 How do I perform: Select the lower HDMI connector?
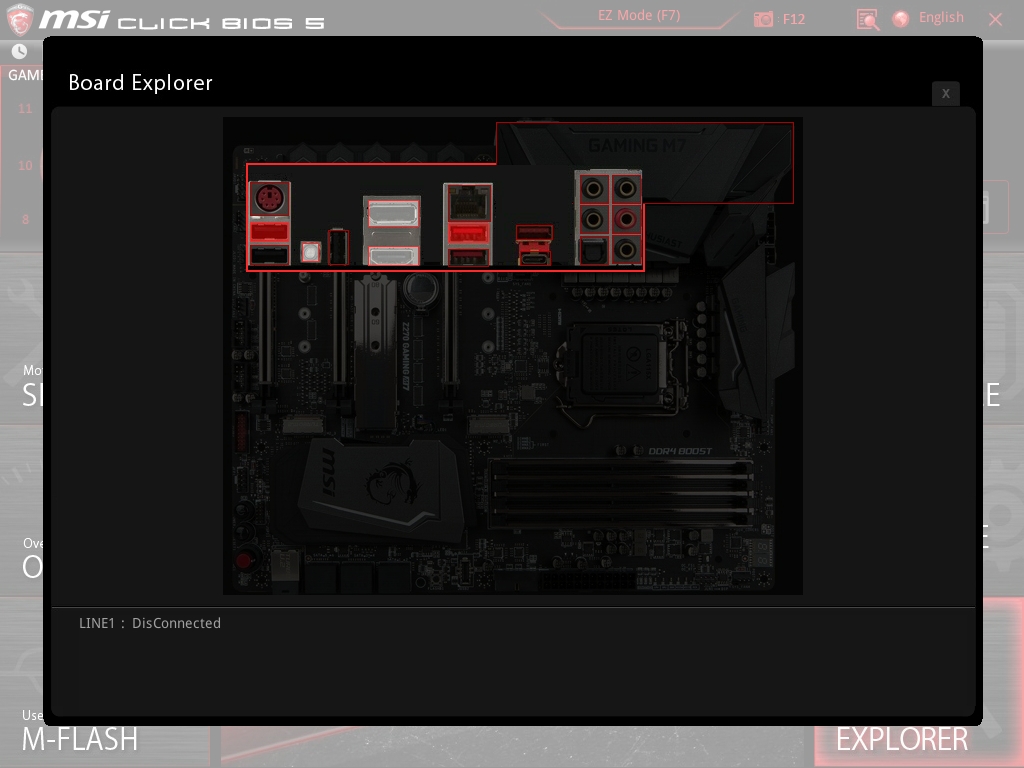[392, 256]
